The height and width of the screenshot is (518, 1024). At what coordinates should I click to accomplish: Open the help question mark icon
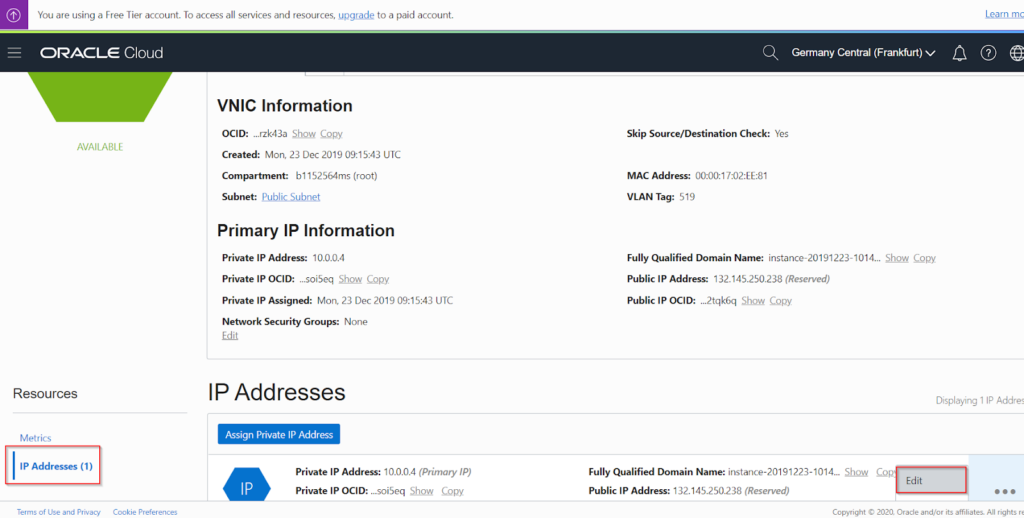(988, 53)
